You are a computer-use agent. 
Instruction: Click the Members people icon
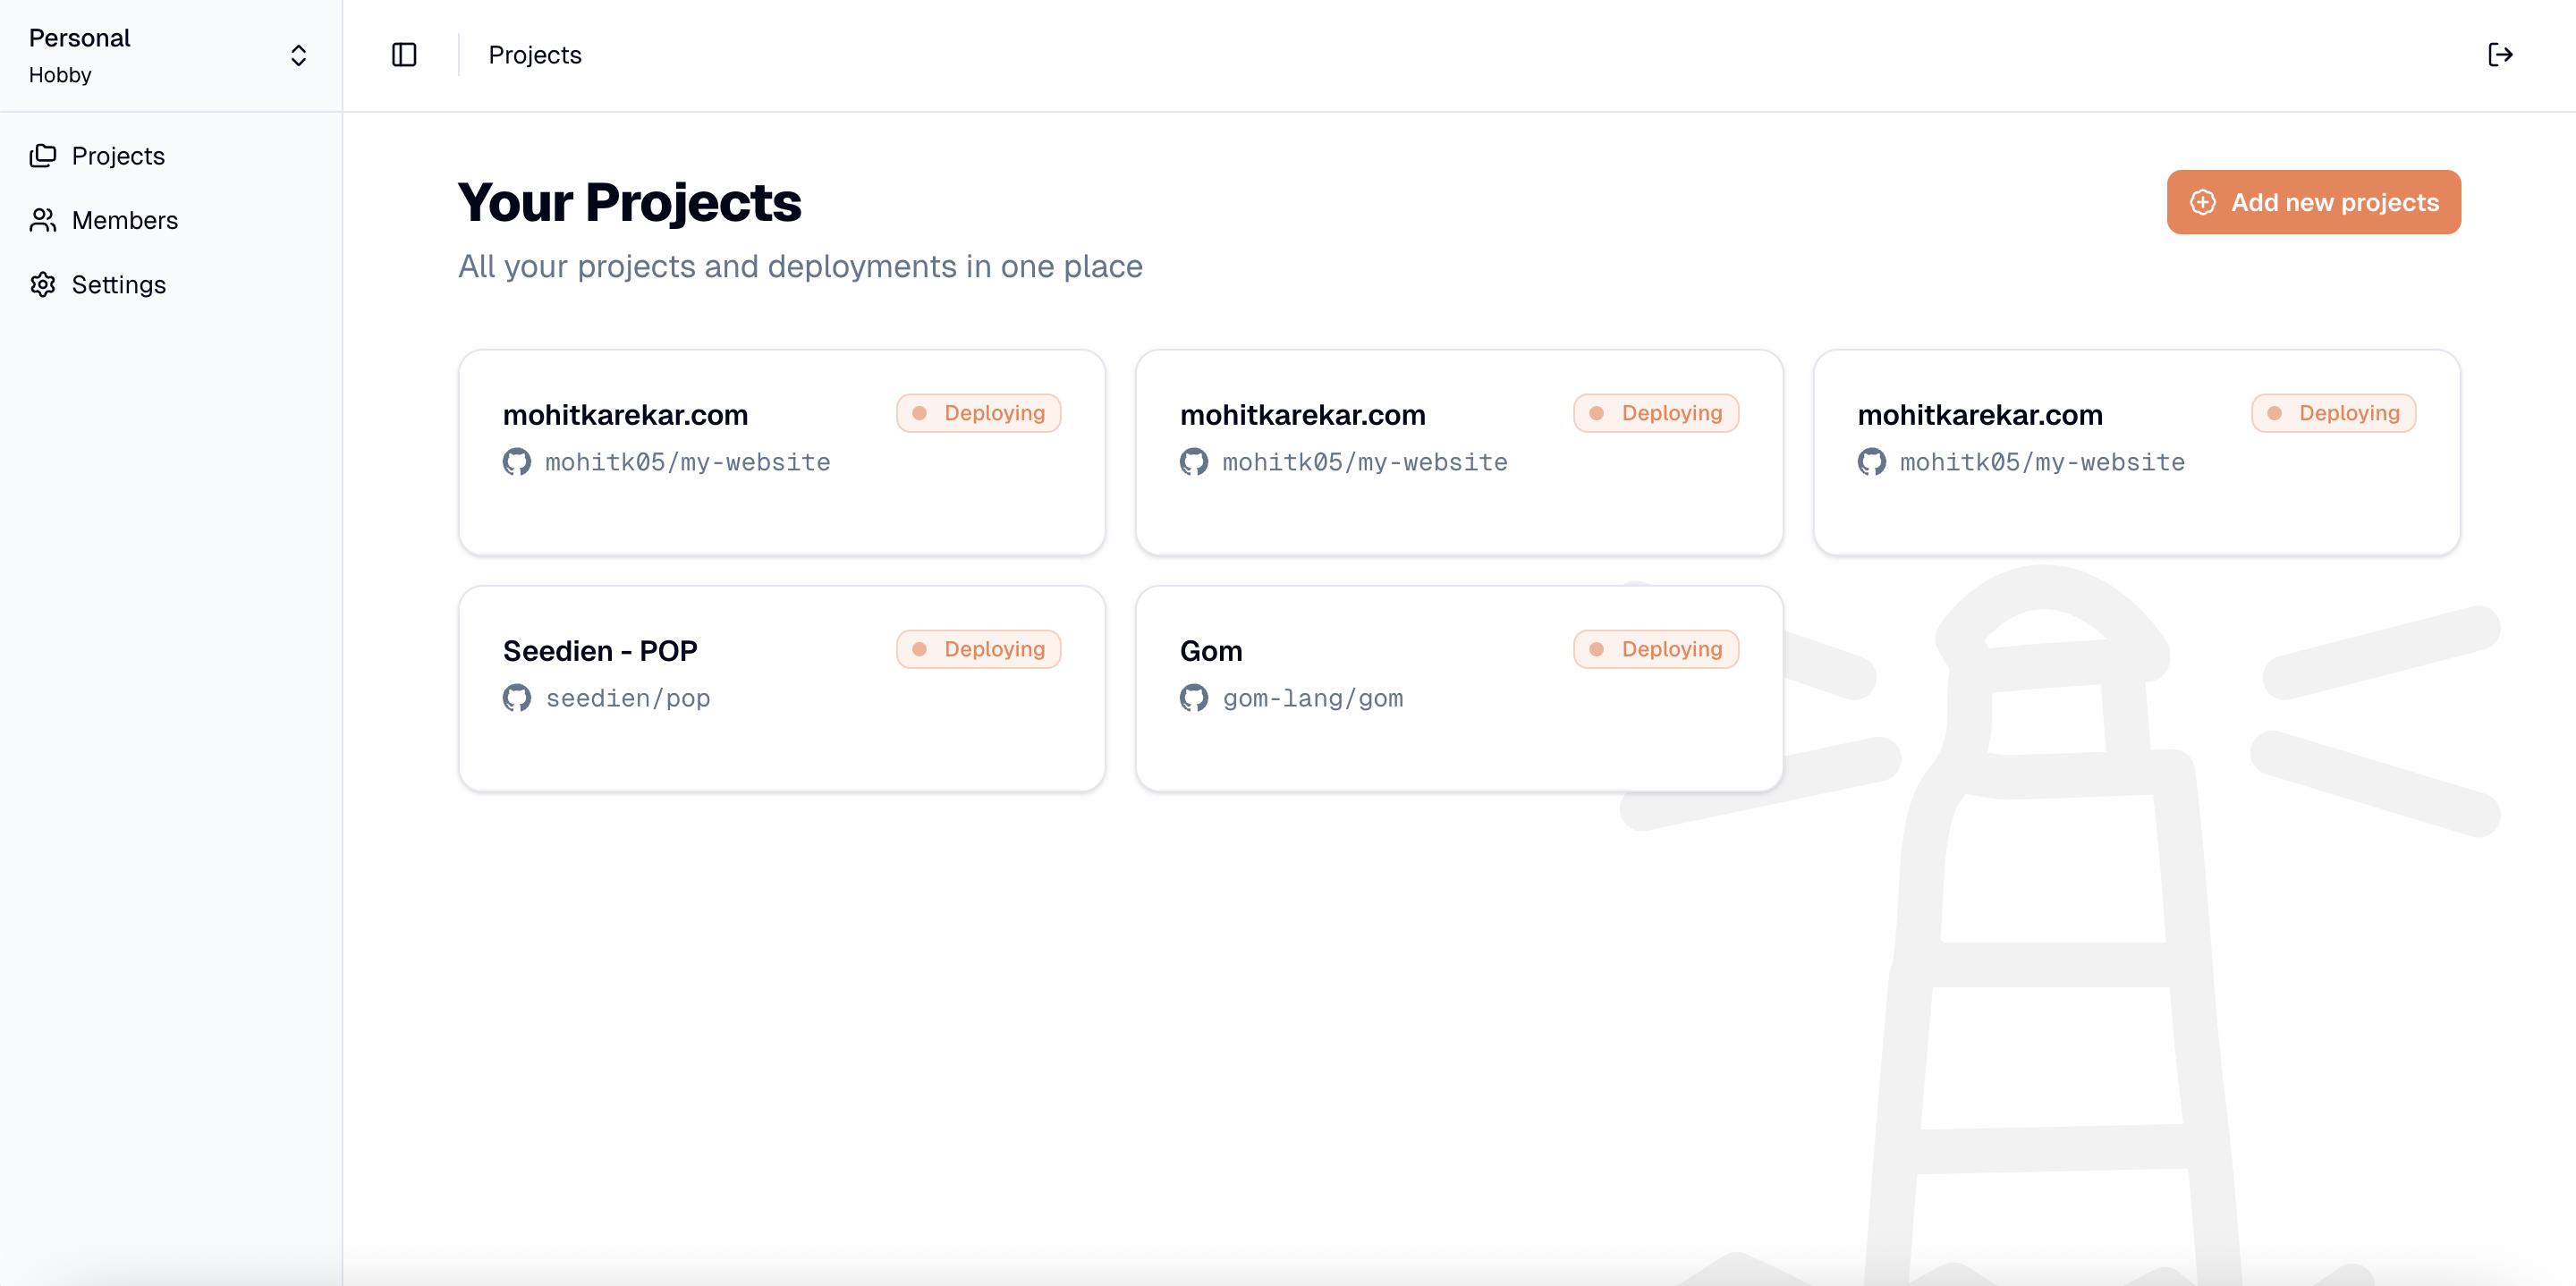click(x=44, y=220)
